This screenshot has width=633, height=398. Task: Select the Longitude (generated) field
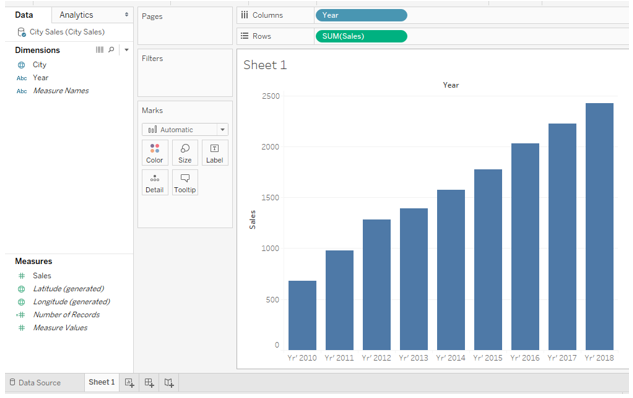[x=71, y=302]
